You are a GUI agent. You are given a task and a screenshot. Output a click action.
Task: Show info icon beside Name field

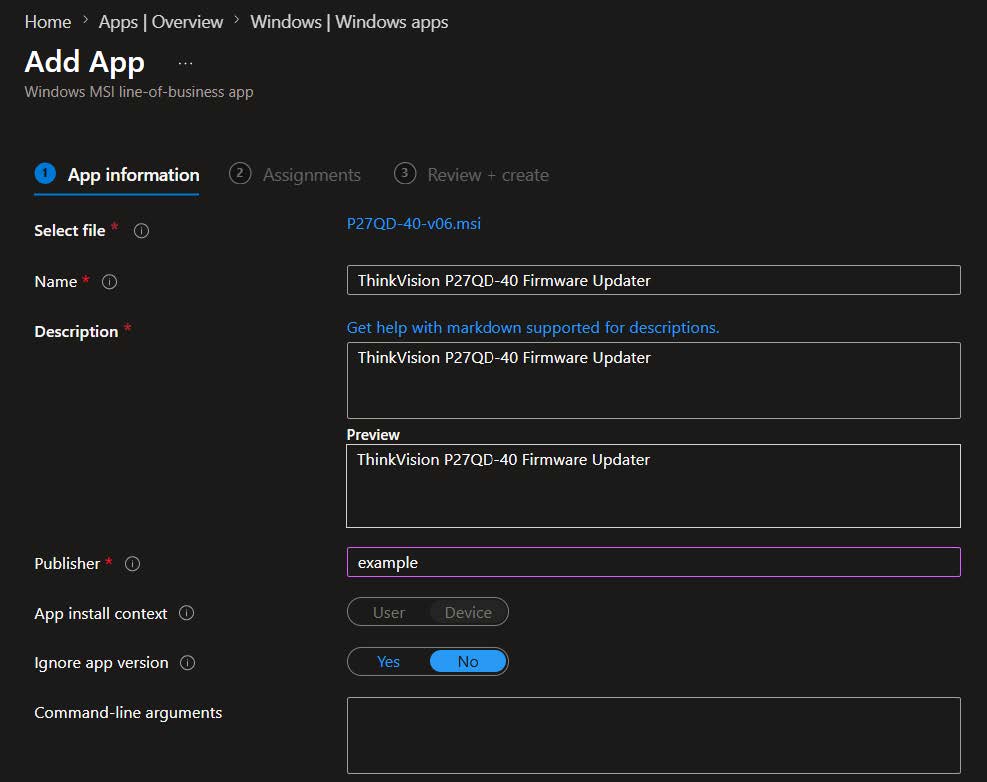(110, 281)
